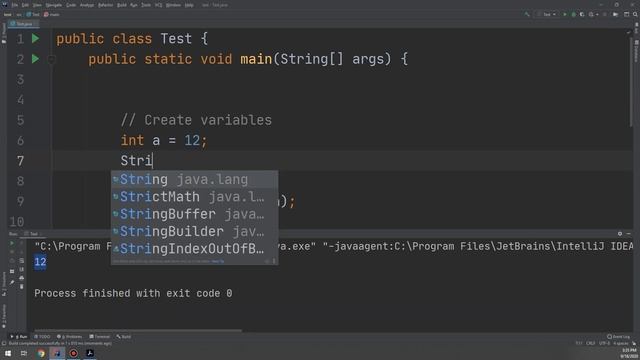The height and width of the screenshot is (360, 640).
Task: Click the Test class breadcrumb in navigation bar
Action: click(x=33, y=14)
